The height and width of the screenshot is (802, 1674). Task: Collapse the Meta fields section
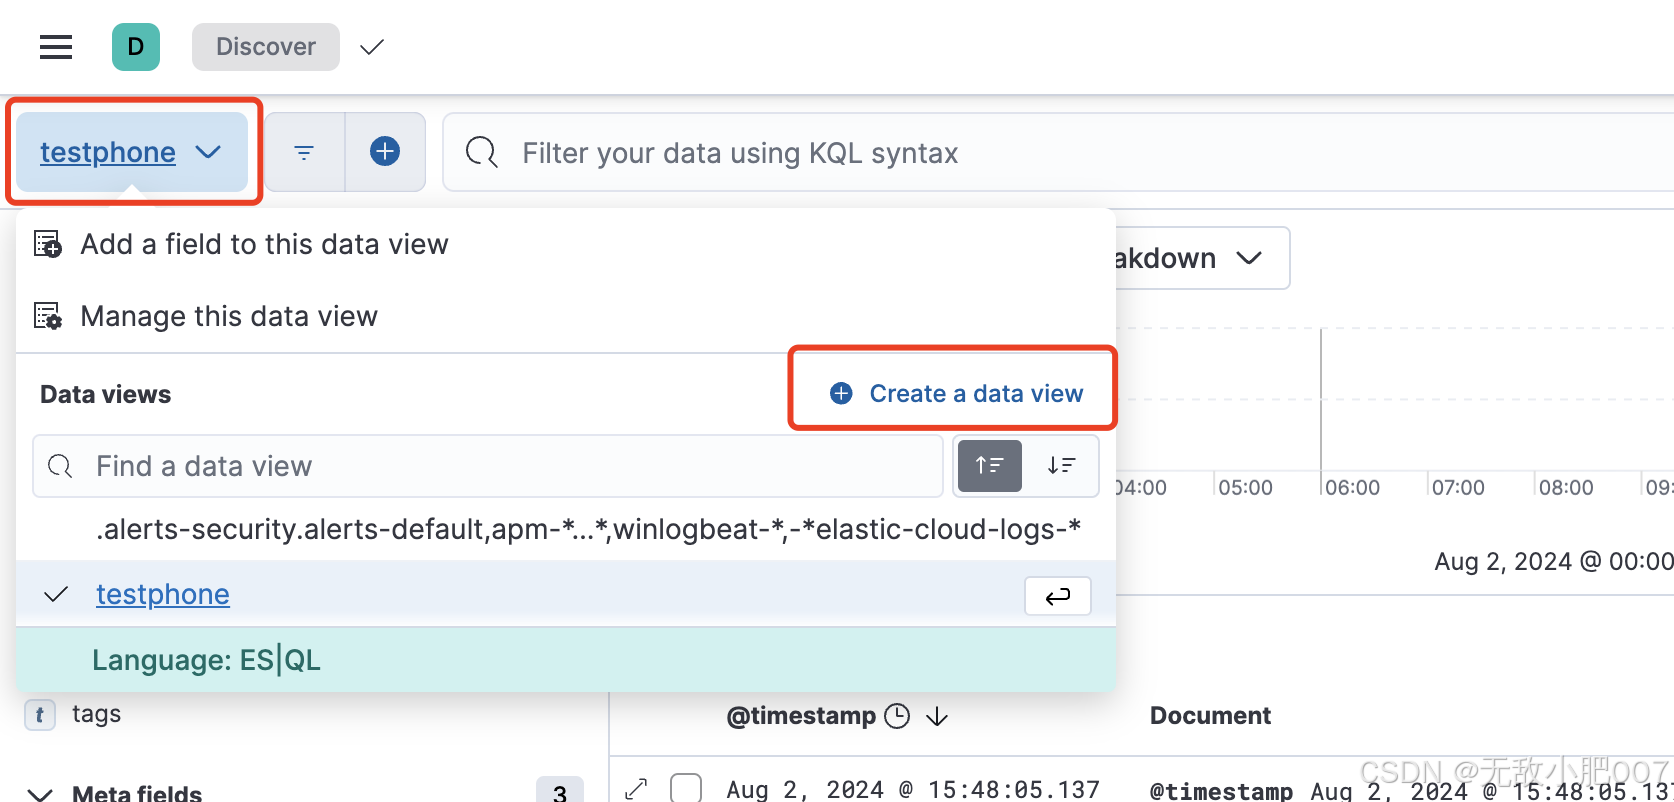[x=40, y=794]
